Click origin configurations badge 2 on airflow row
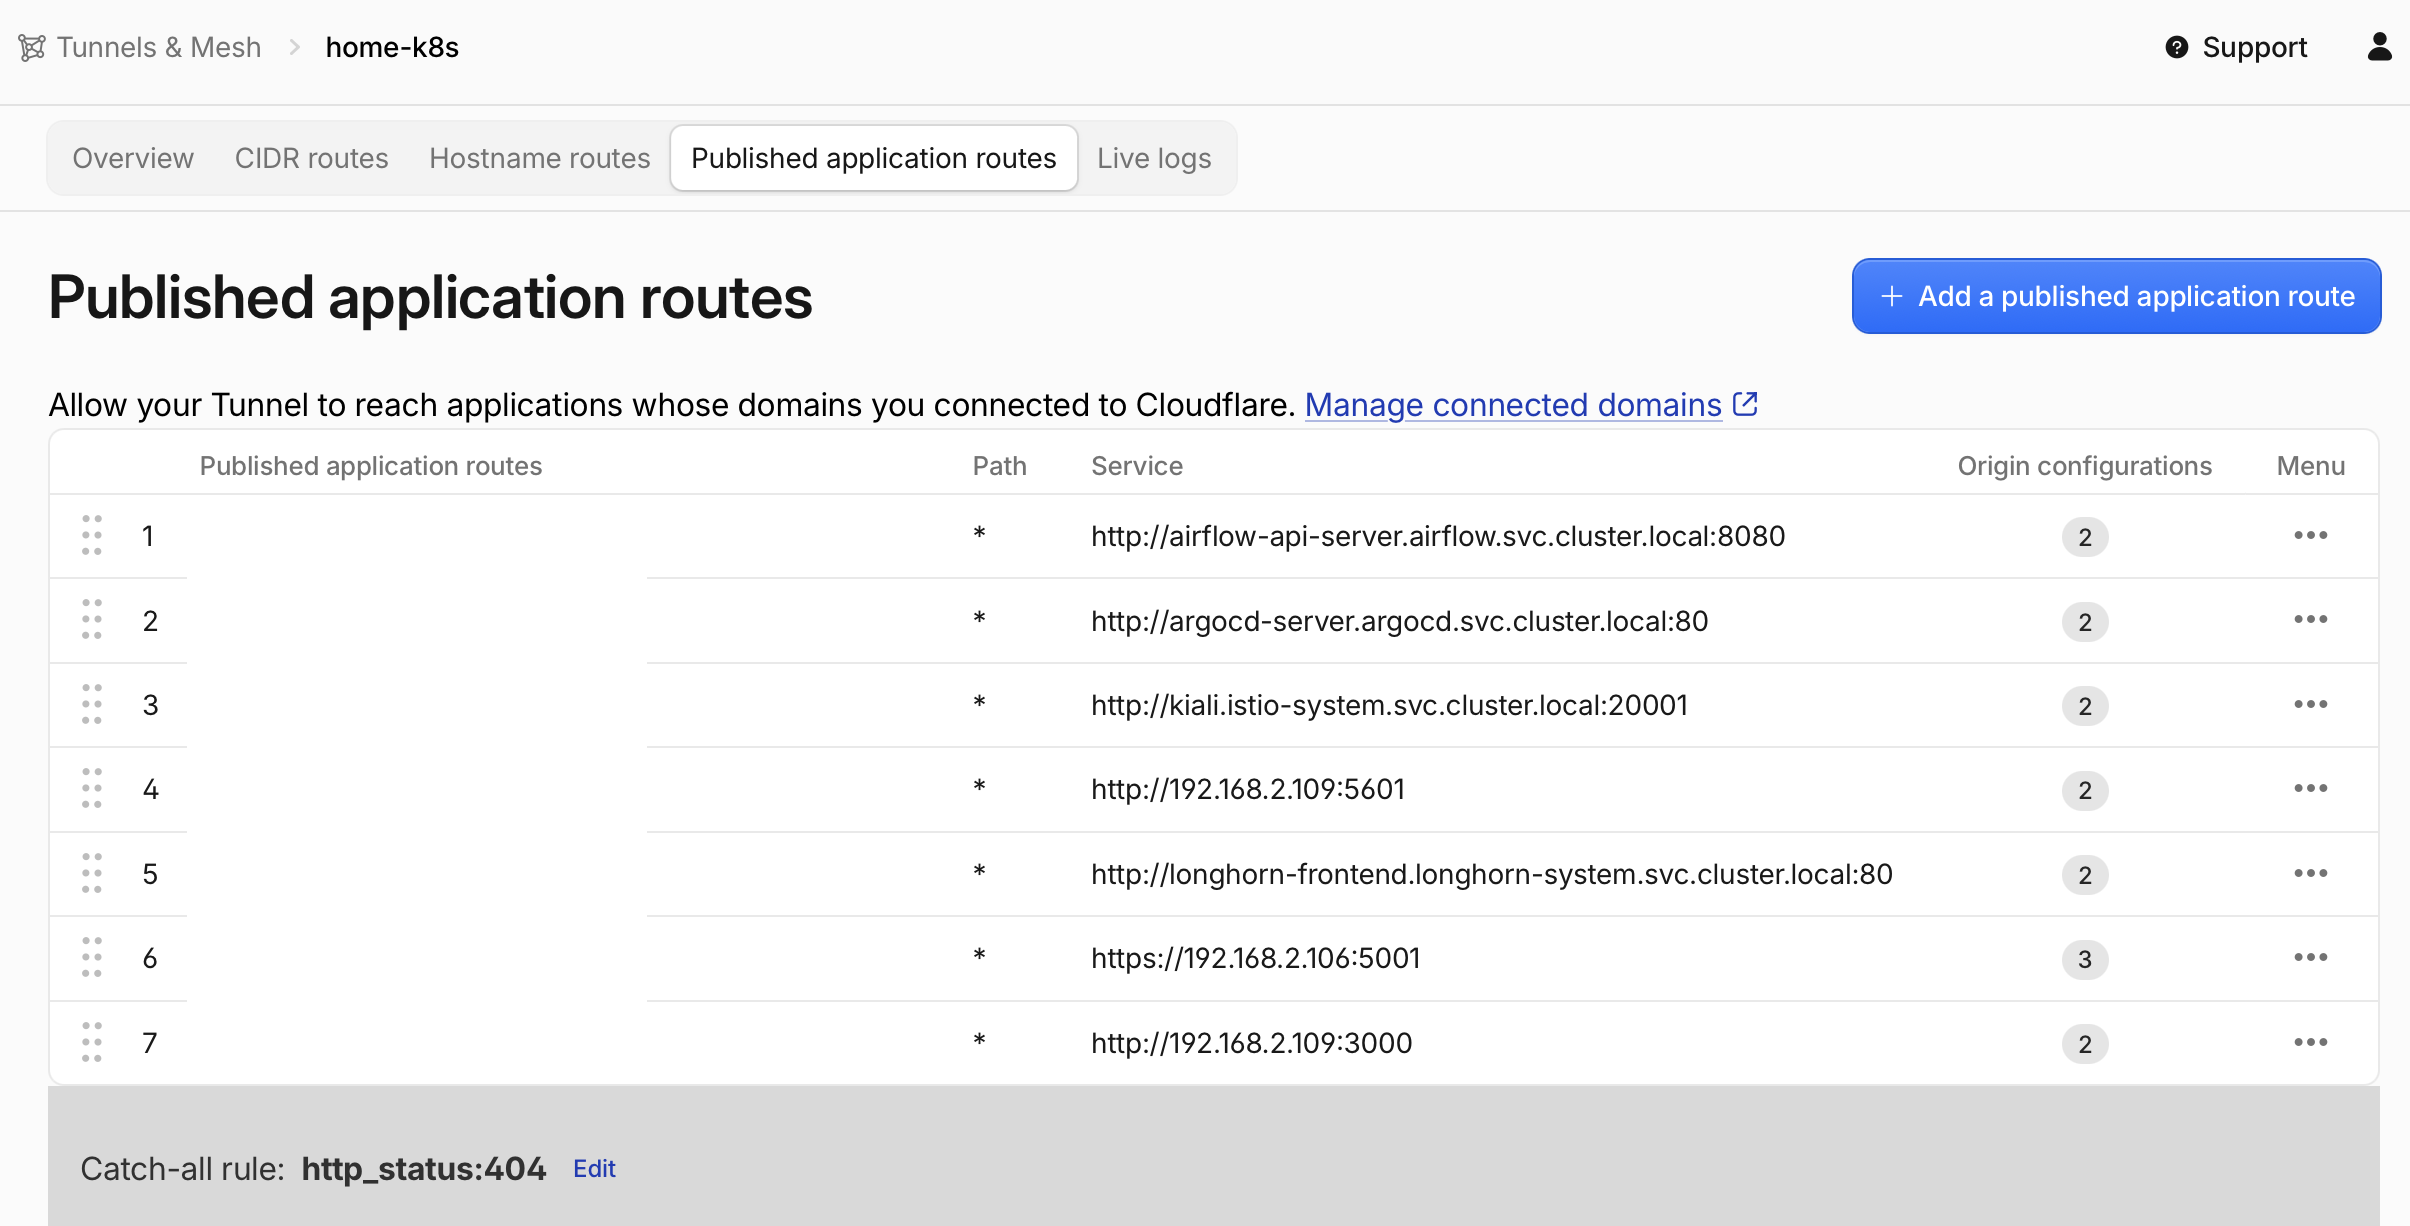 (x=2085, y=537)
